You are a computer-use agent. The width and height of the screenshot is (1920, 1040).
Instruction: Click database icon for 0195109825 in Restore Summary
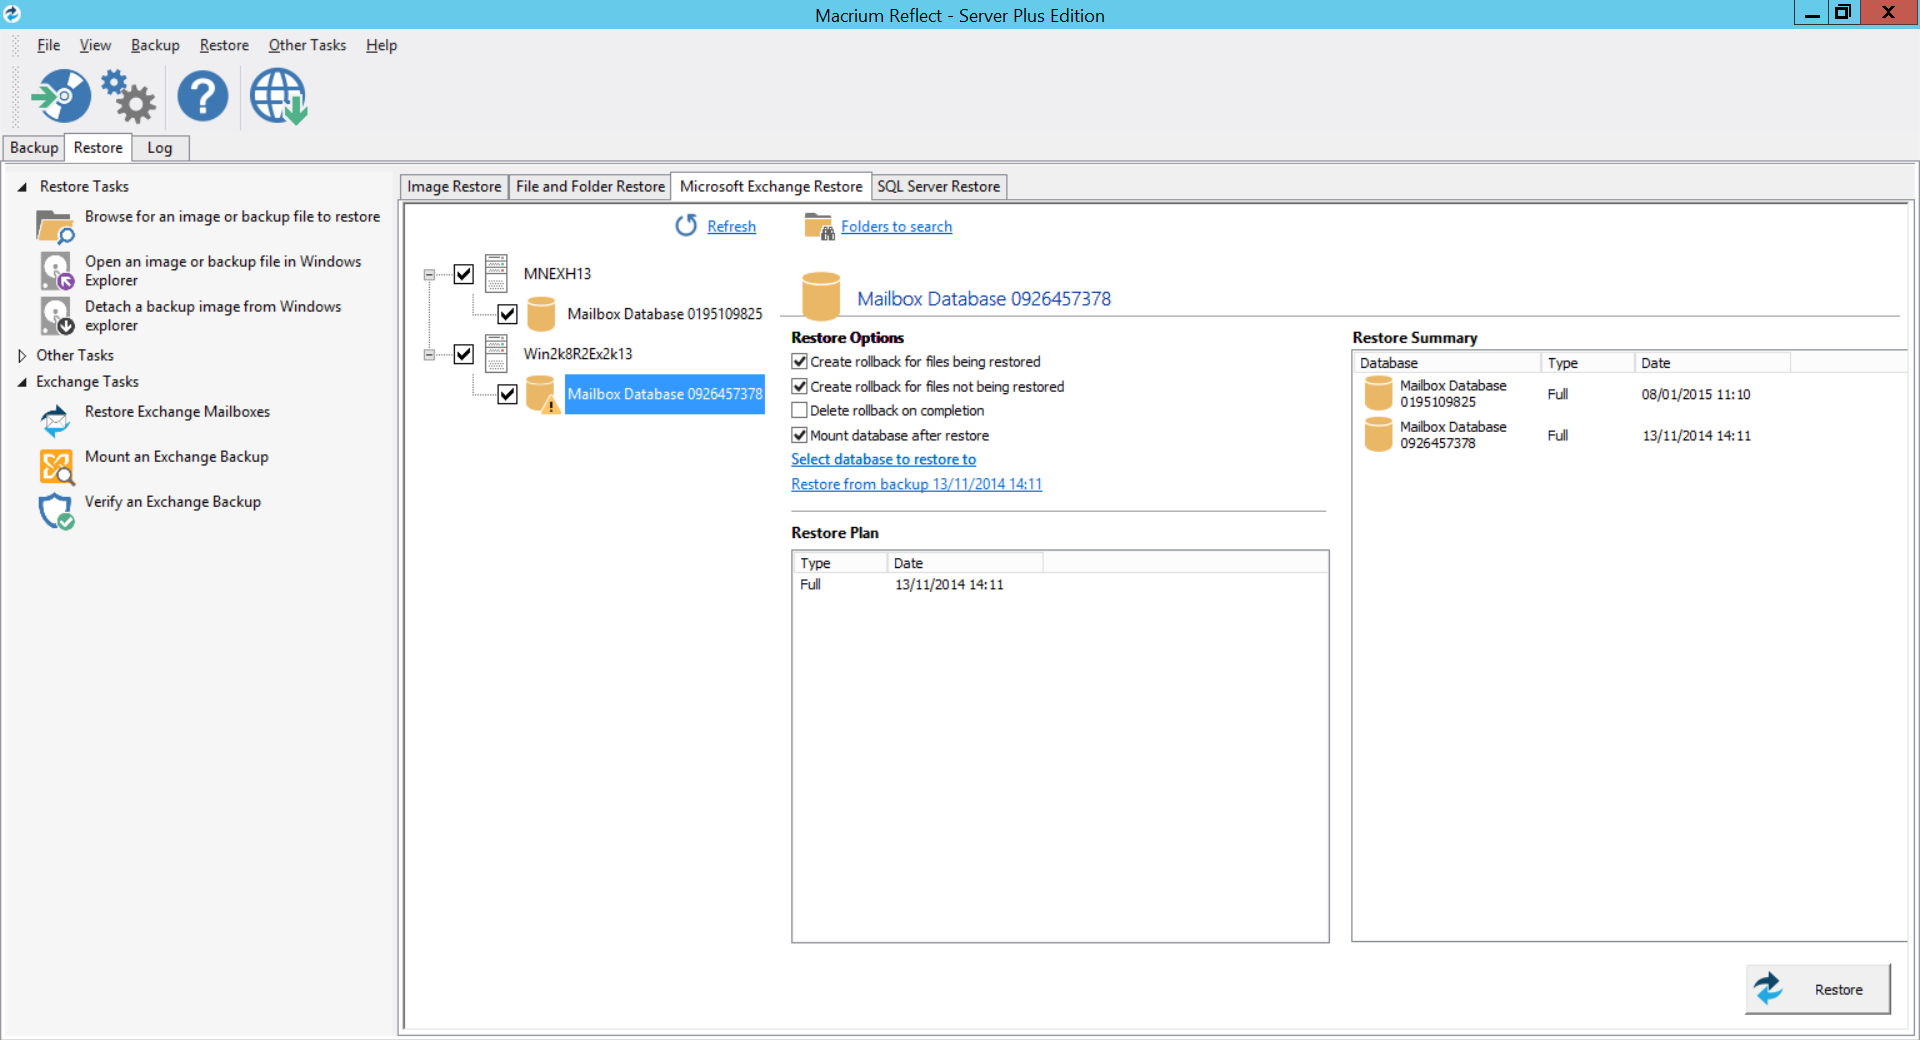point(1378,393)
